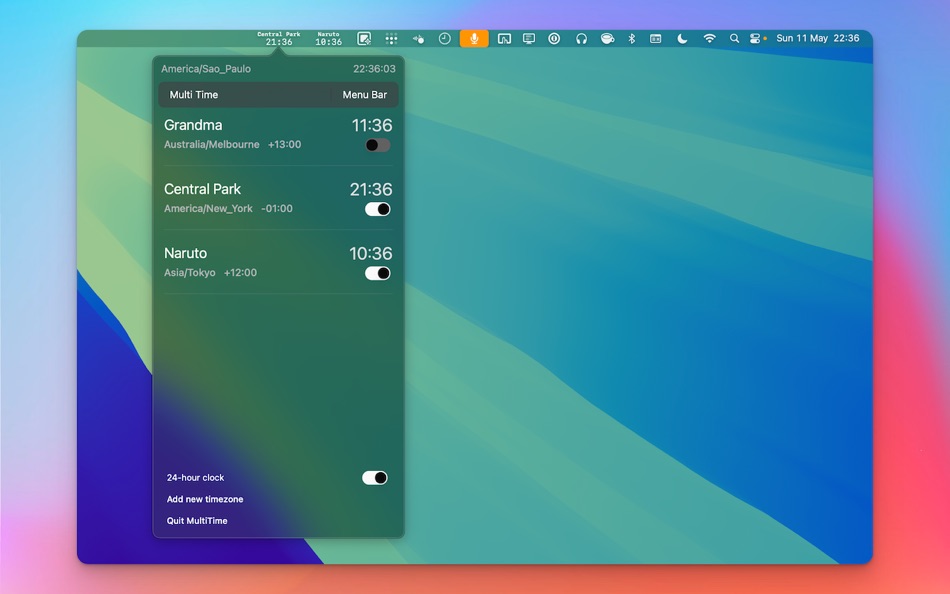Viewport: 950px width, 594px height.
Task: Click the 21:36 time in the Central Park row
Action: [371, 190]
